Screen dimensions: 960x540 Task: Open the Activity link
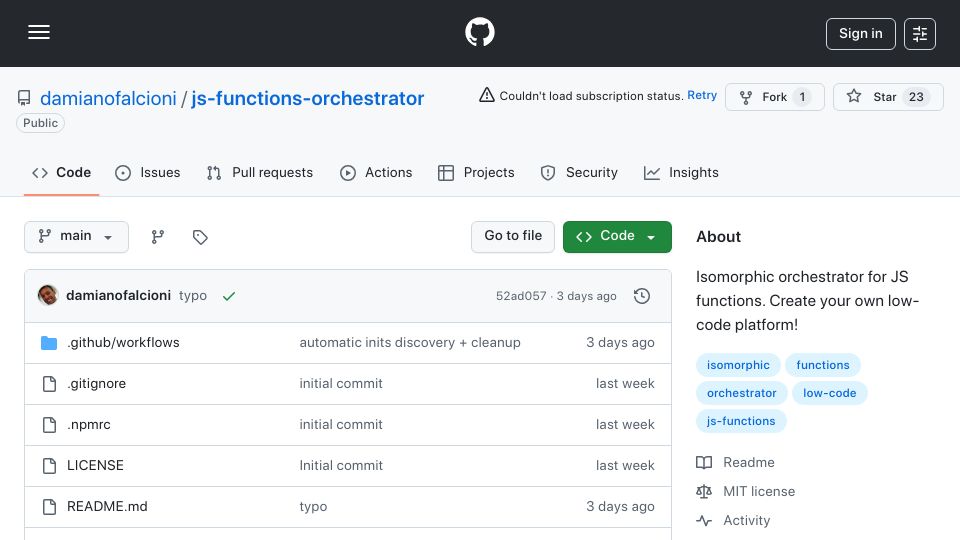(746, 520)
